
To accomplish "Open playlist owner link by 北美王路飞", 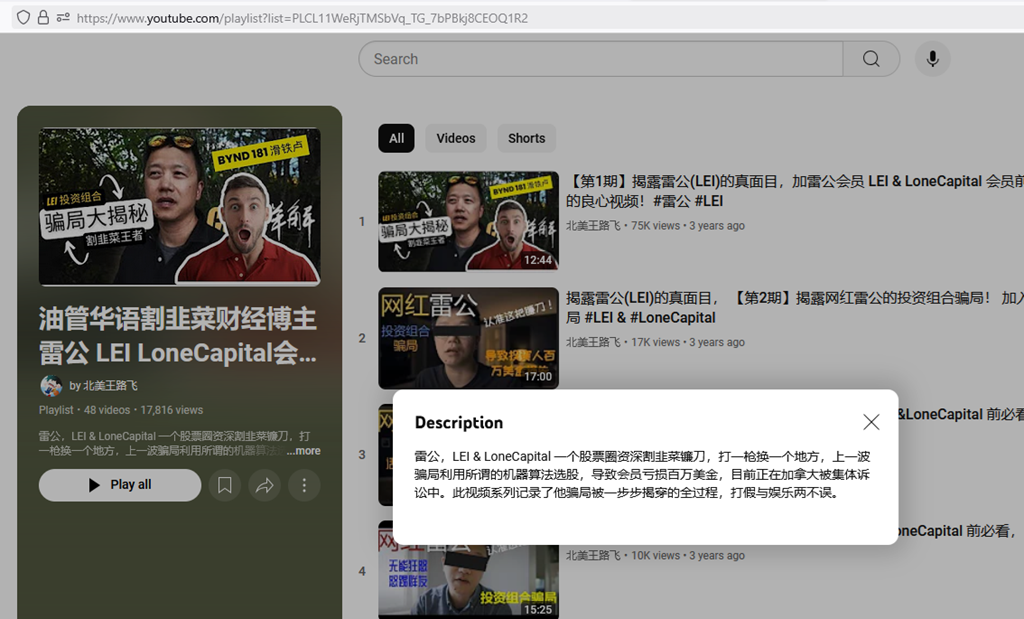I will (x=104, y=386).
